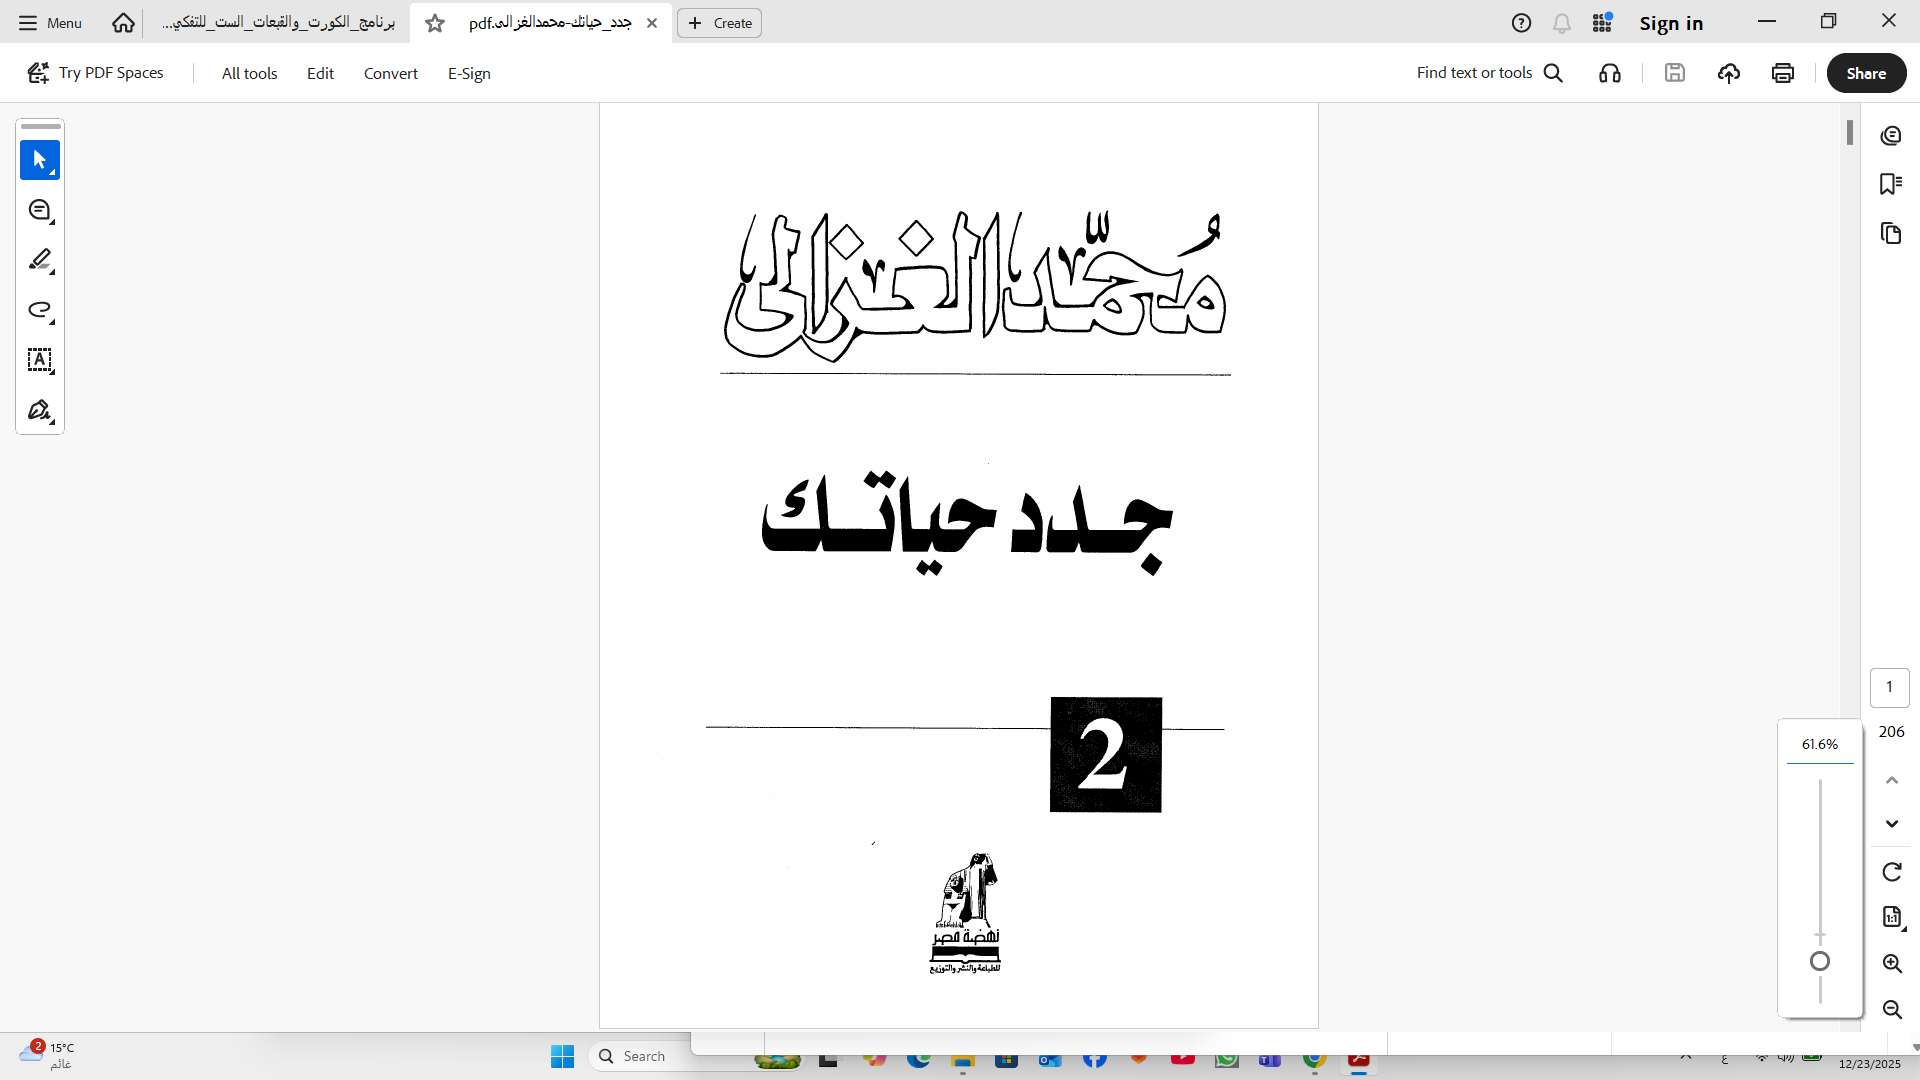
Task: Select the freehand Draw tool
Action: click(x=40, y=310)
